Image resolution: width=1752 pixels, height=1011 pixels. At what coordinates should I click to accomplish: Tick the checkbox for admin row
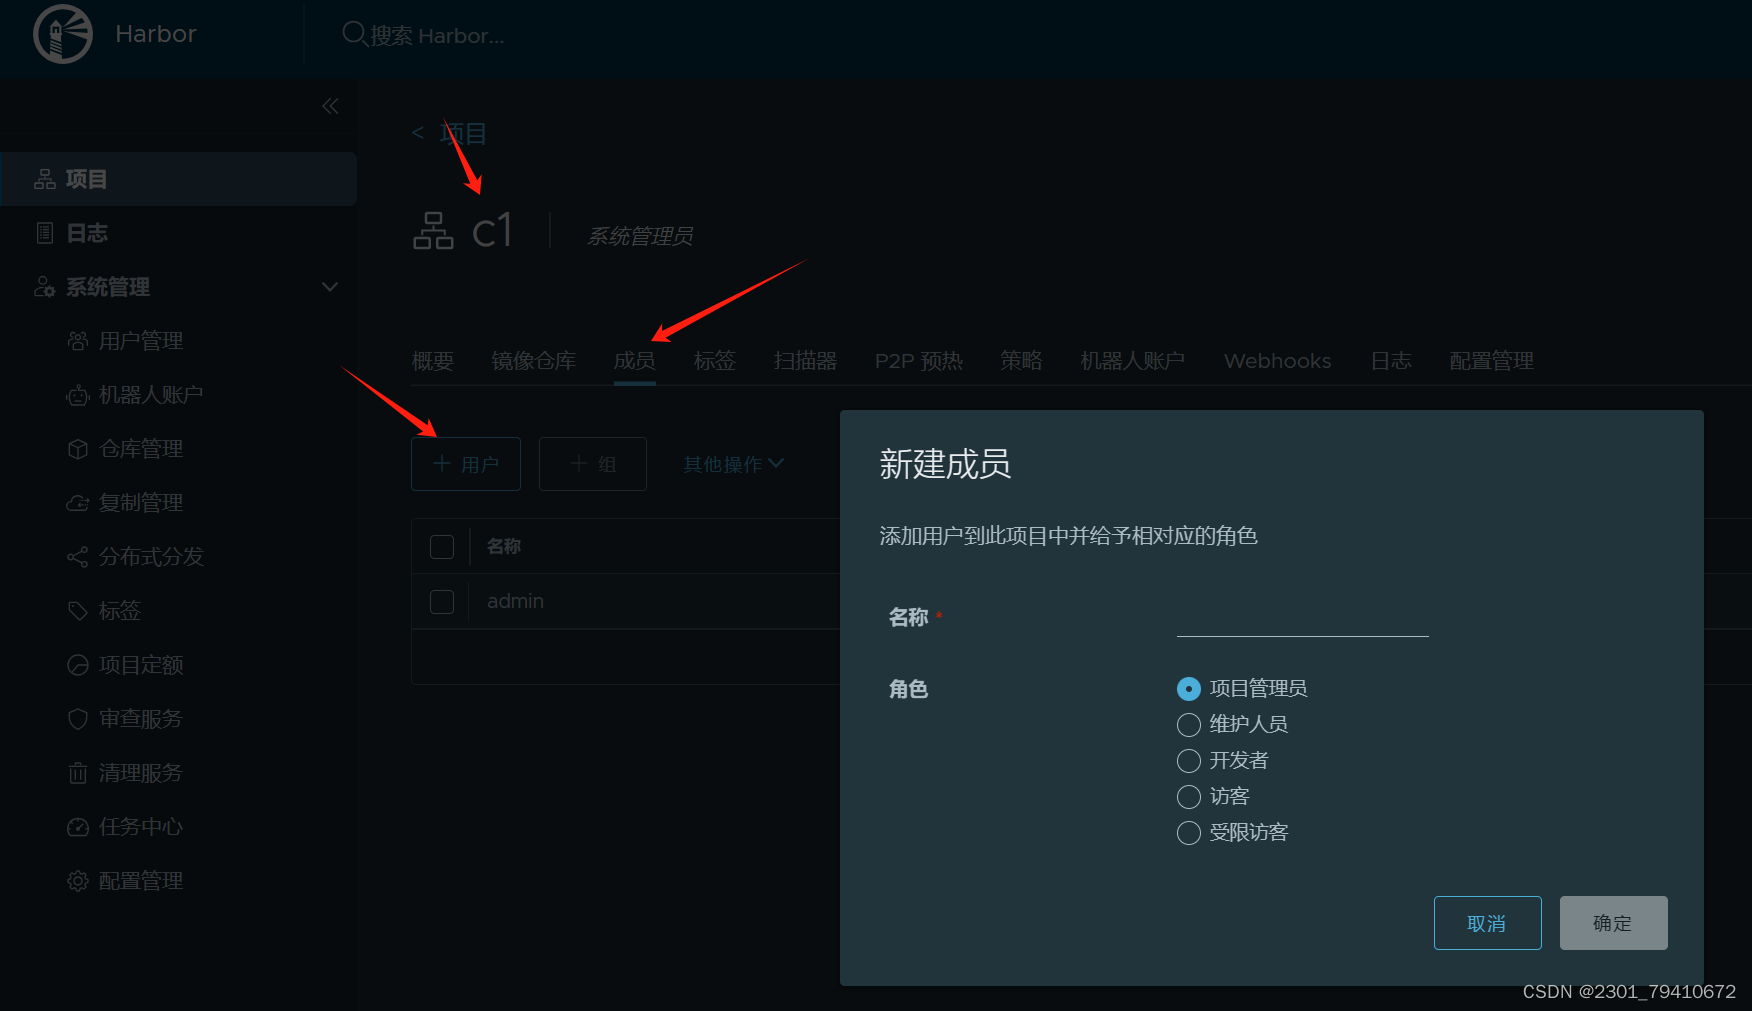click(x=442, y=602)
